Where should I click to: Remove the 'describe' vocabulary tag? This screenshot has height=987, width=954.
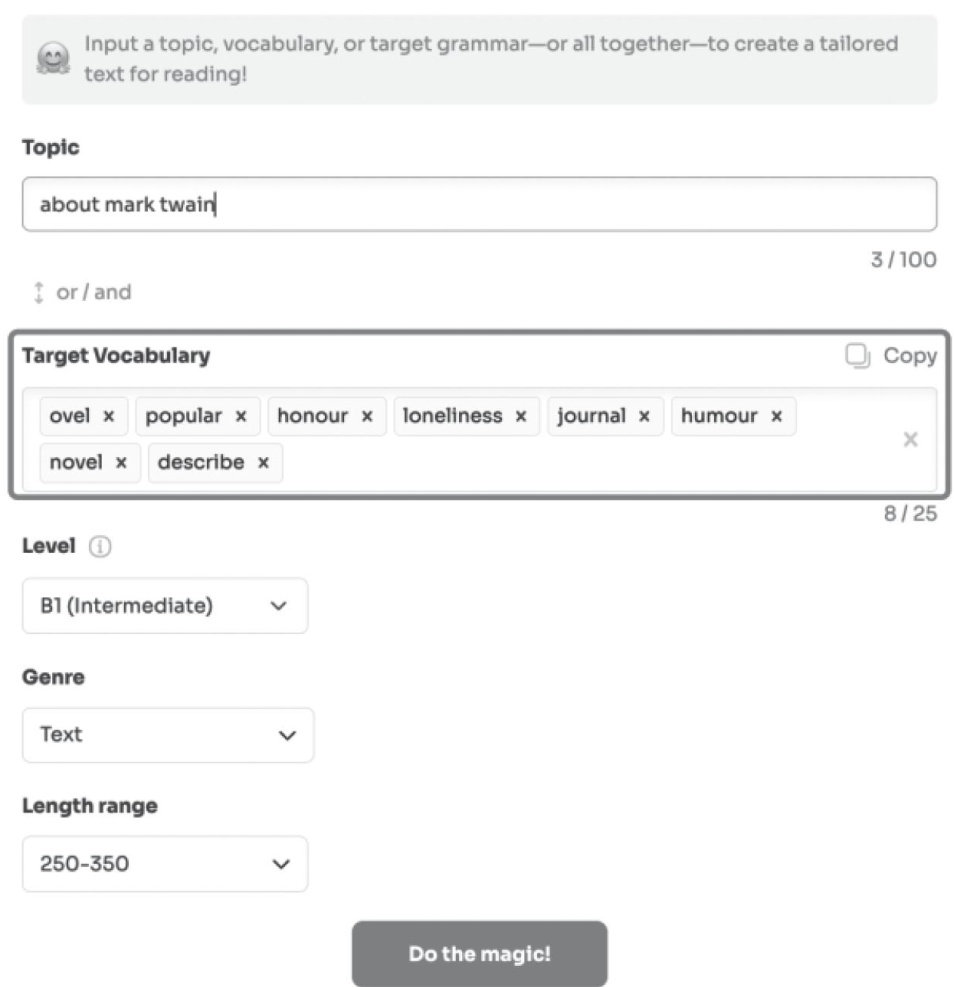click(x=264, y=463)
